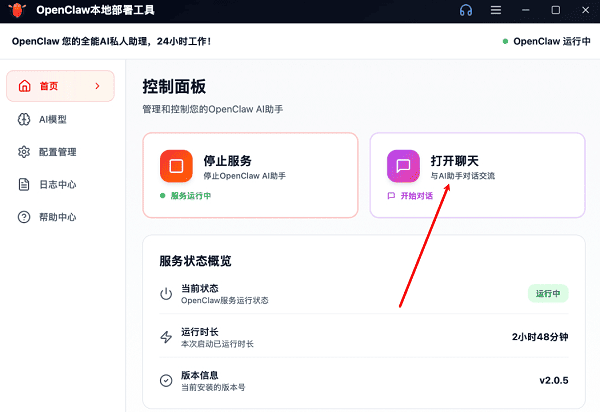Viewport: 600px width, 412px height.
Task: Open 帮助中心 help center
Action: coord(60,217)
